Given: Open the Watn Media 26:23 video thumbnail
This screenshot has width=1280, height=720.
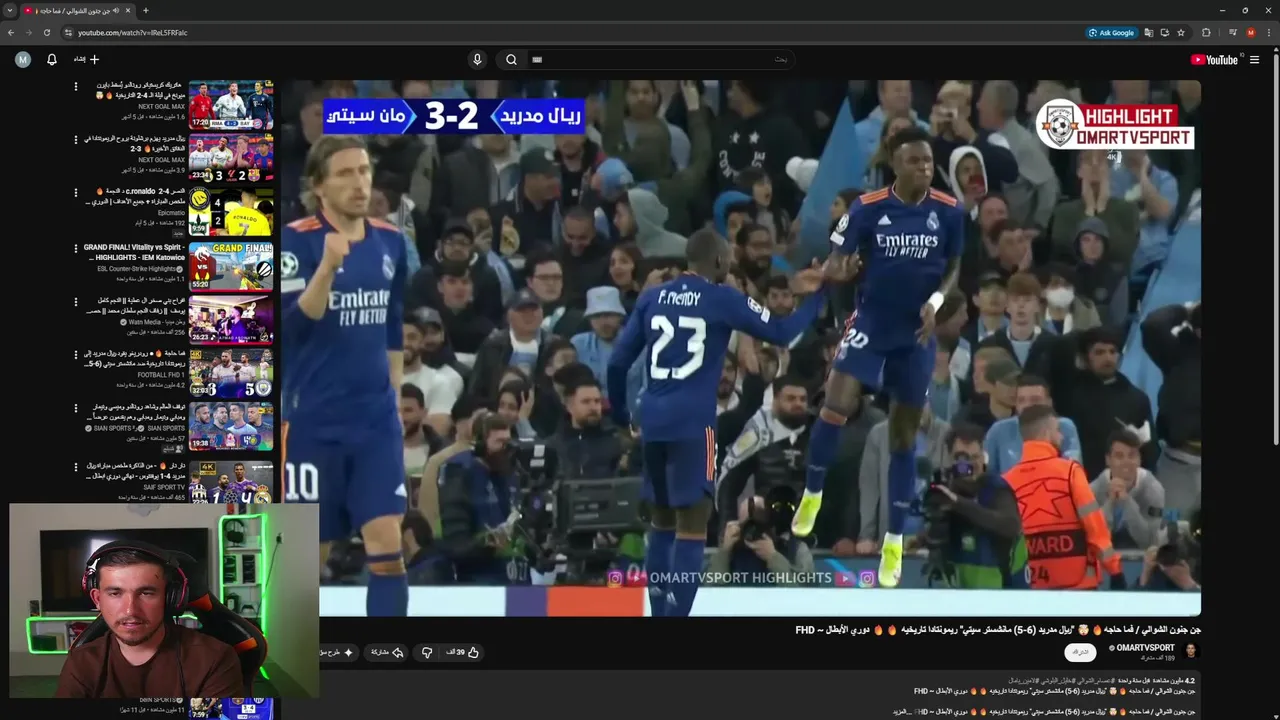Looking at the screenshot, I should pyautogui.click(x=231, y=320).
